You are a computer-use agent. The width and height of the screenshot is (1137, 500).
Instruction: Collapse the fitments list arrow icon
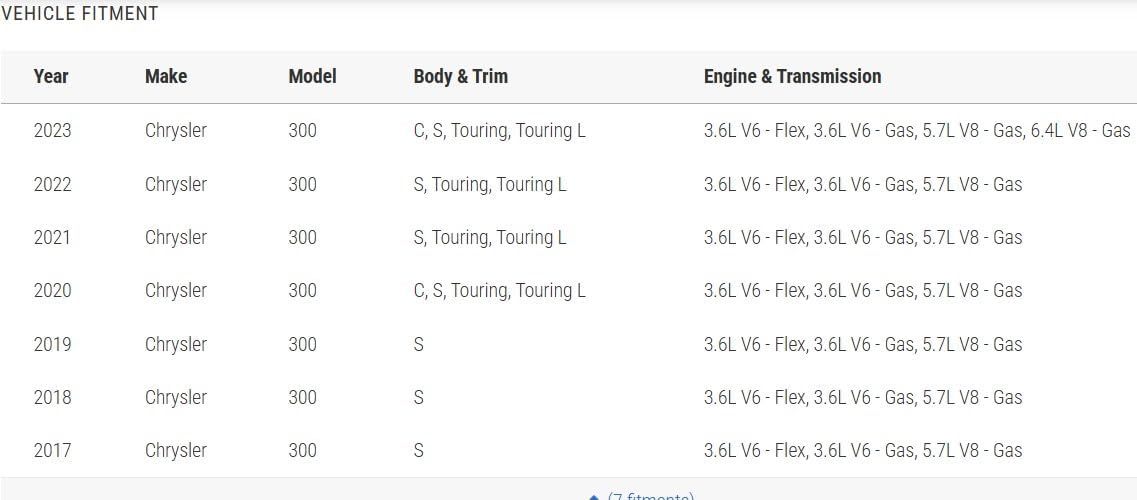[594, 497]
